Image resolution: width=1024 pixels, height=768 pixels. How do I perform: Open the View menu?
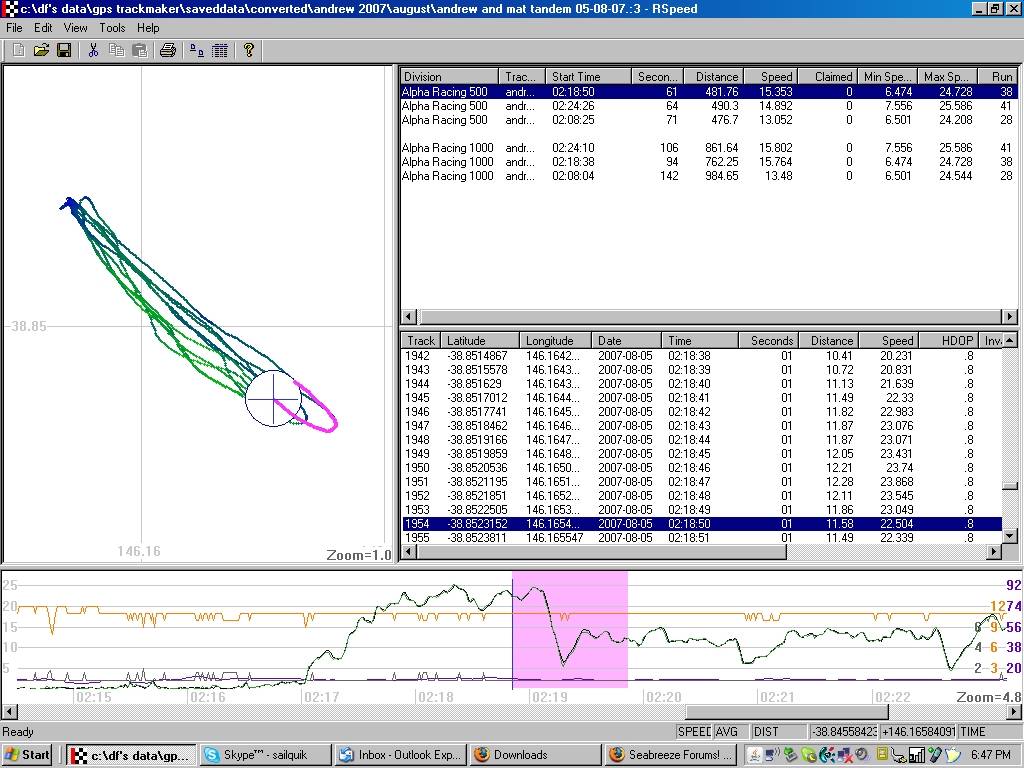coord(76,28)
